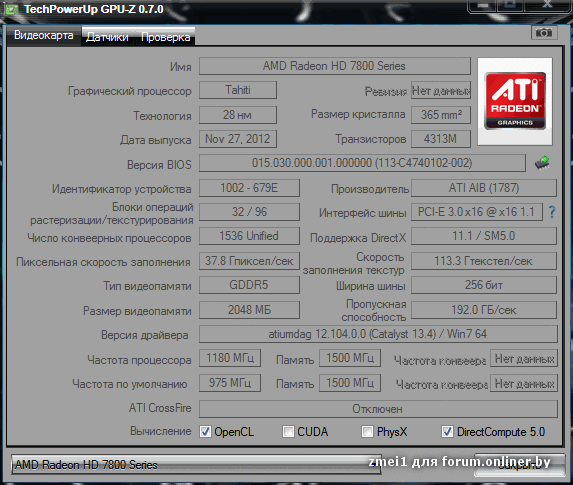
Task: Click the Графический процессор label
Action: (x=130, y=91)
